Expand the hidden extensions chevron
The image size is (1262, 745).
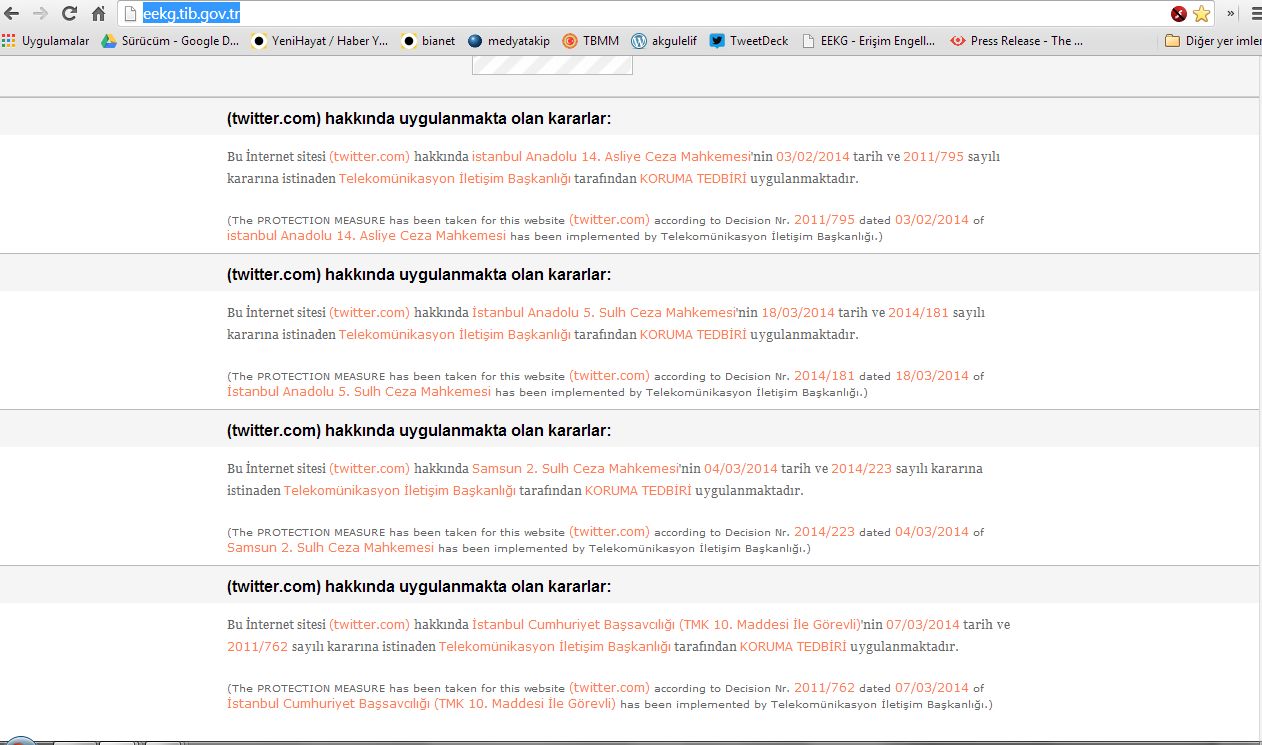coord(1231,14)
